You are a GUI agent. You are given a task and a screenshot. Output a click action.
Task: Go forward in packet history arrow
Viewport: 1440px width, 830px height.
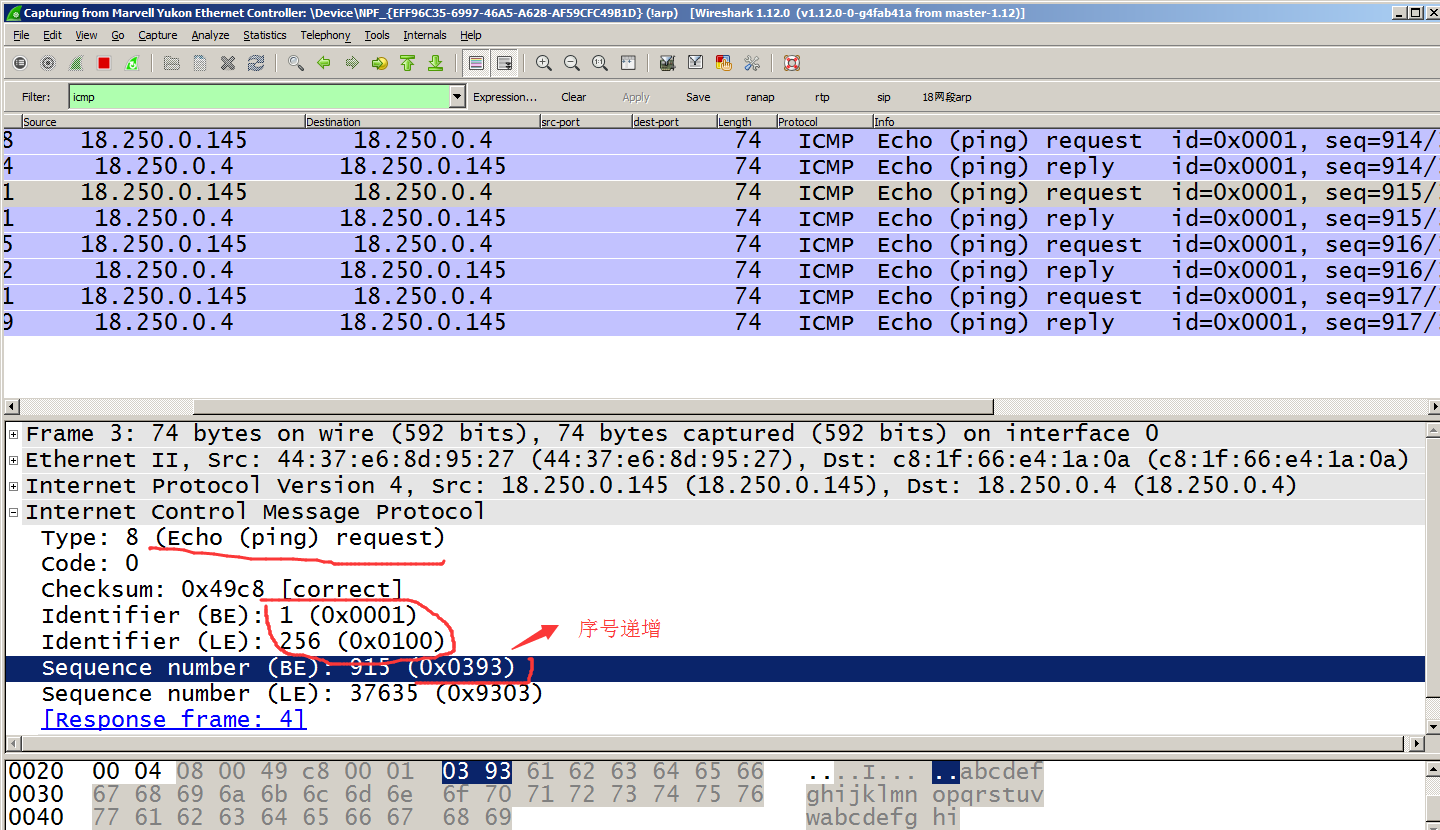352,63
